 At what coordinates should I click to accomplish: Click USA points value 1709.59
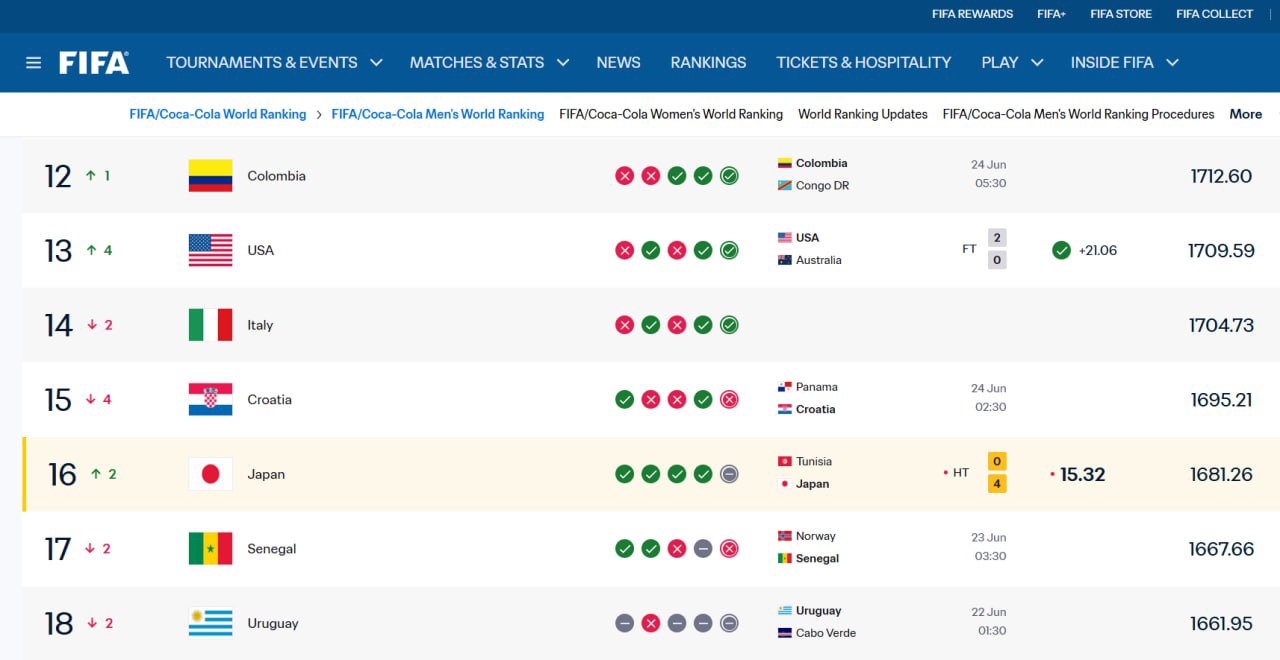pyautogui.click(x=1221, y=250)
